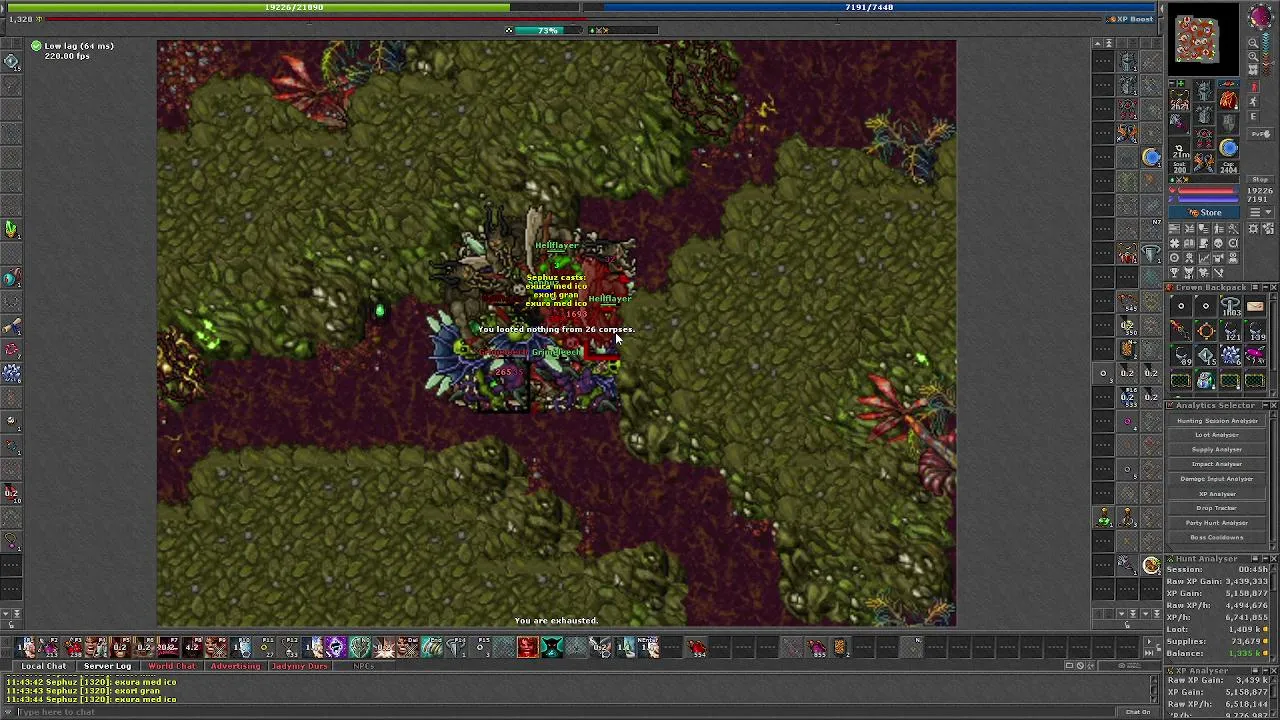1280x720 pixels.
Task: Select the shield equipment slot
Action: point(1228,124)
